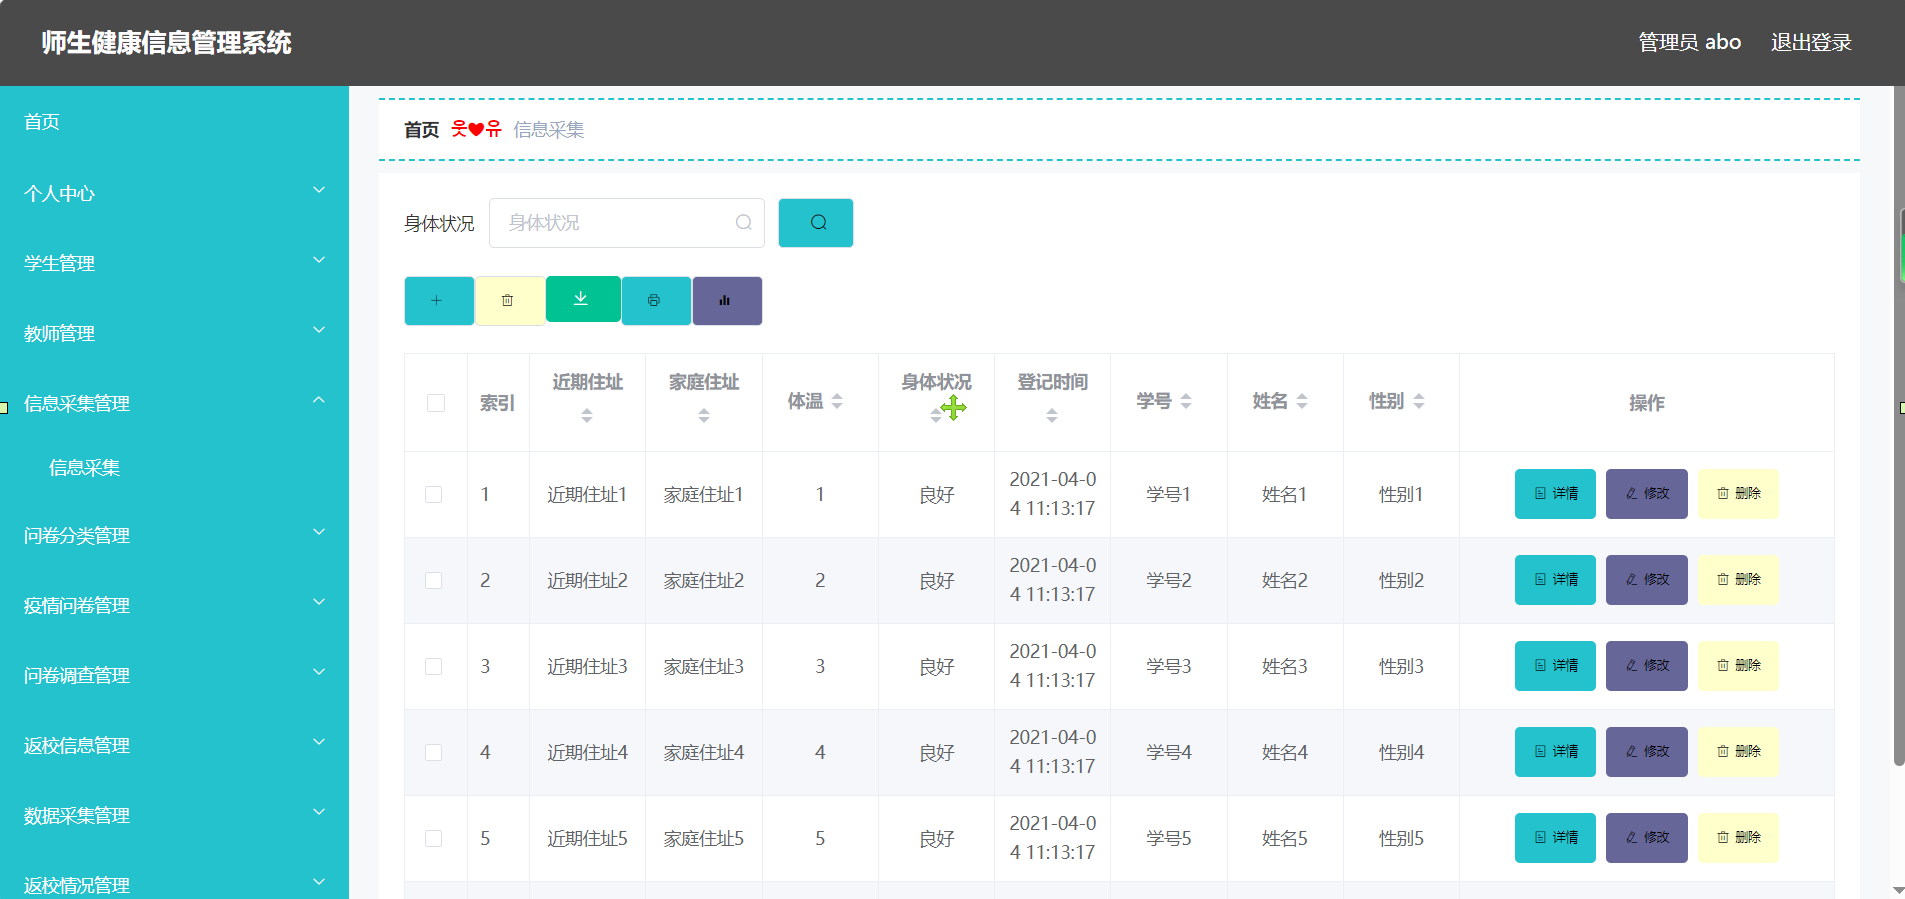Open 个人中心 sidebar menu

[174, 193]
